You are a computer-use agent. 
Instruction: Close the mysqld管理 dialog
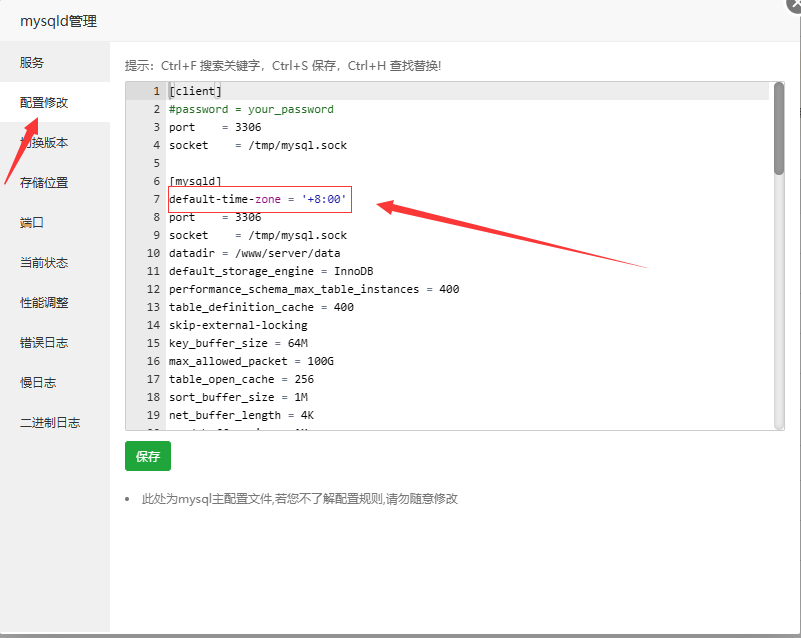794,4
